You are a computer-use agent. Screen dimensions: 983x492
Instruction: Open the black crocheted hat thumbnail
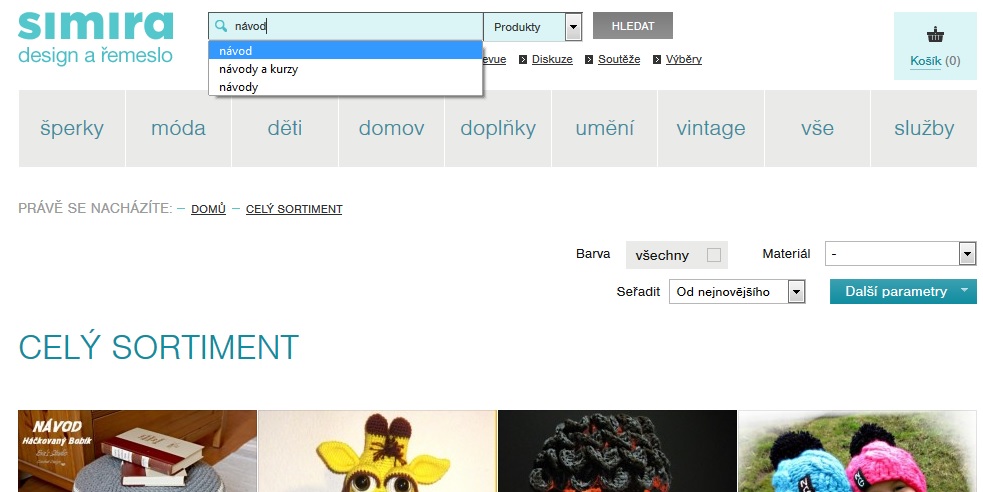coord(618,451)
